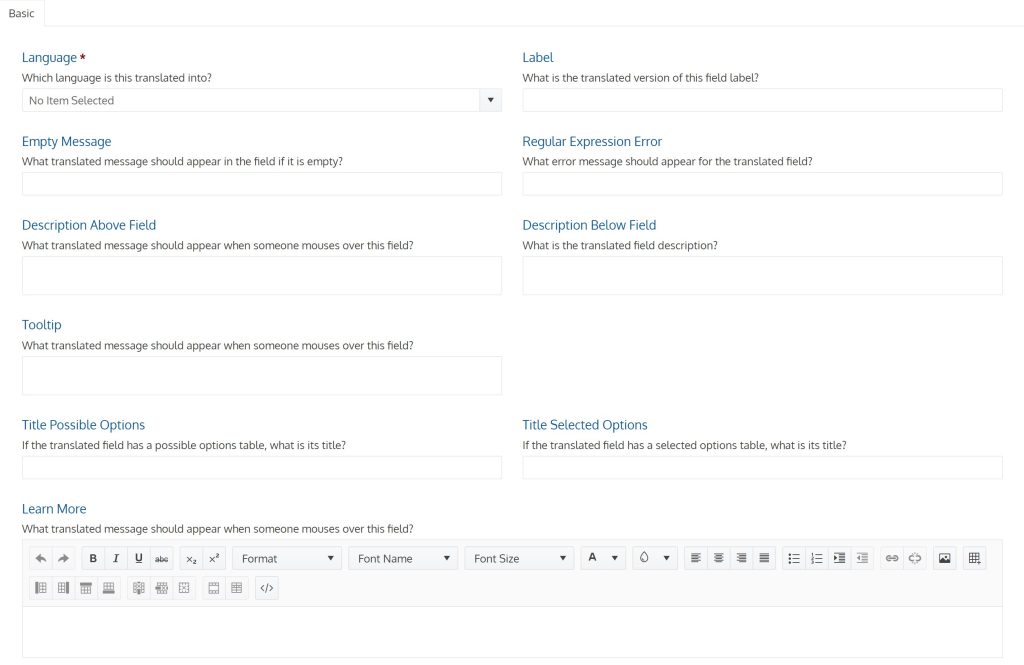Viewport: 1024px width, 665px height.
Task: Toggle Strikethrough (abc) formatting
Action: click(161, 559)
